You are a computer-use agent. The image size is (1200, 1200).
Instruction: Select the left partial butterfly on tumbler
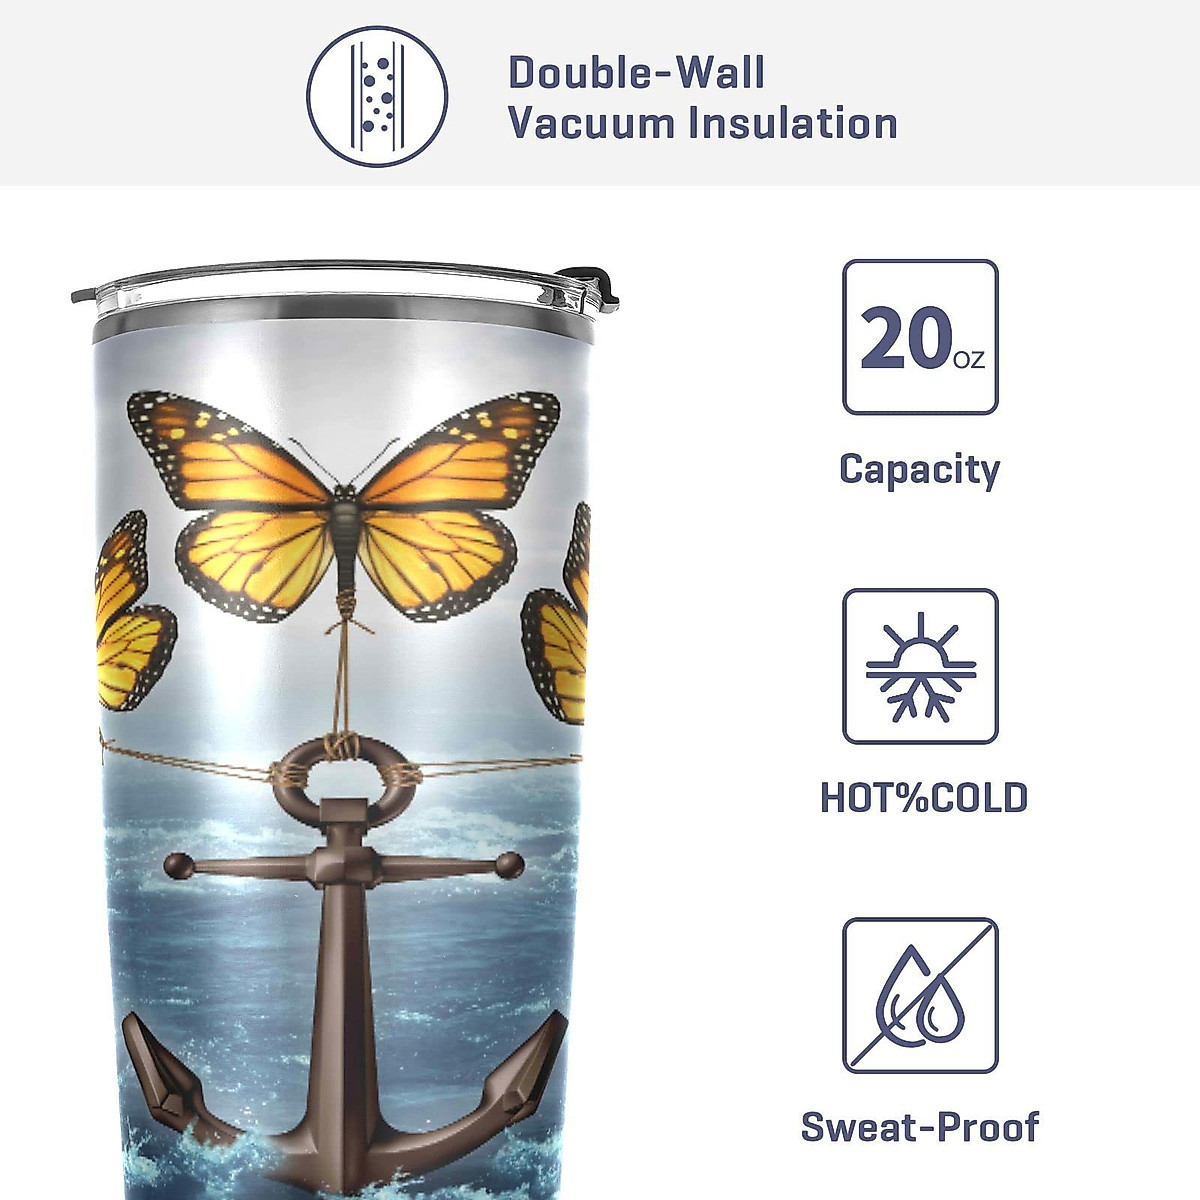click(134, 610)
